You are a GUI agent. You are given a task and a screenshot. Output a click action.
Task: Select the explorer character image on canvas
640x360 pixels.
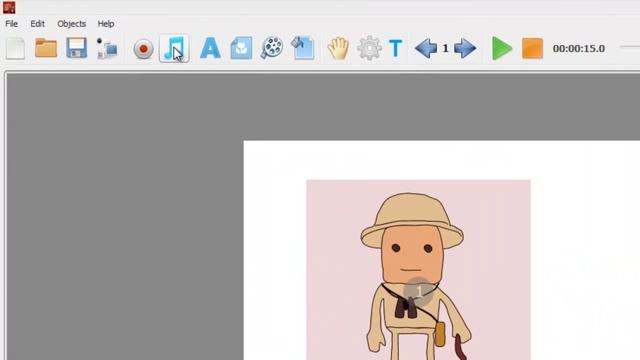pyautogui.click(x=418, y=269)
